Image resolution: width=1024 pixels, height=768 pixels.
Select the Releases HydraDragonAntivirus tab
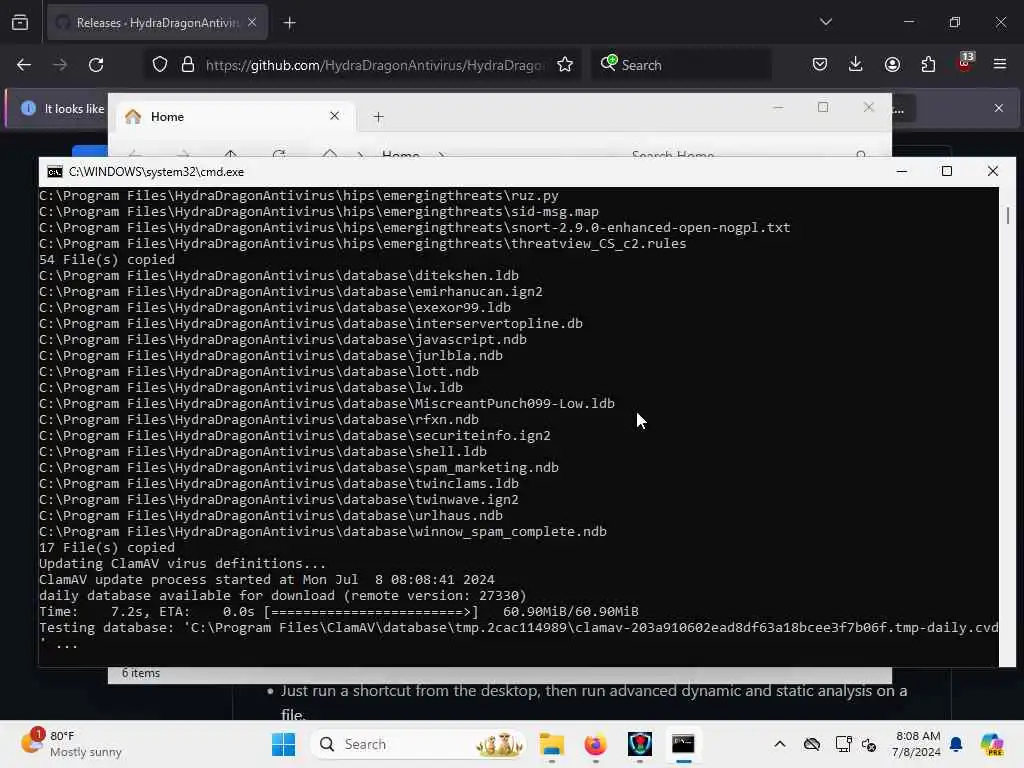tap(157, 23)
